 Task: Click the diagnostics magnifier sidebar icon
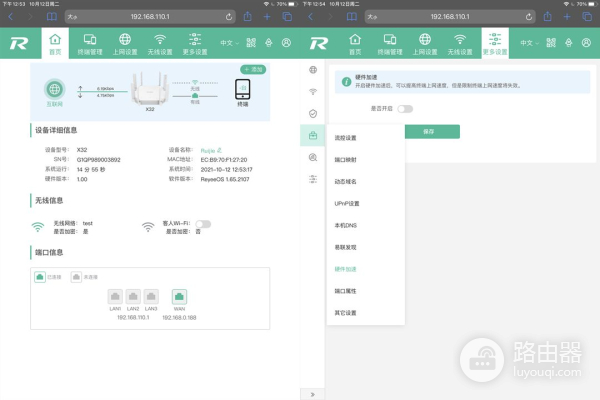click(313, 157)
